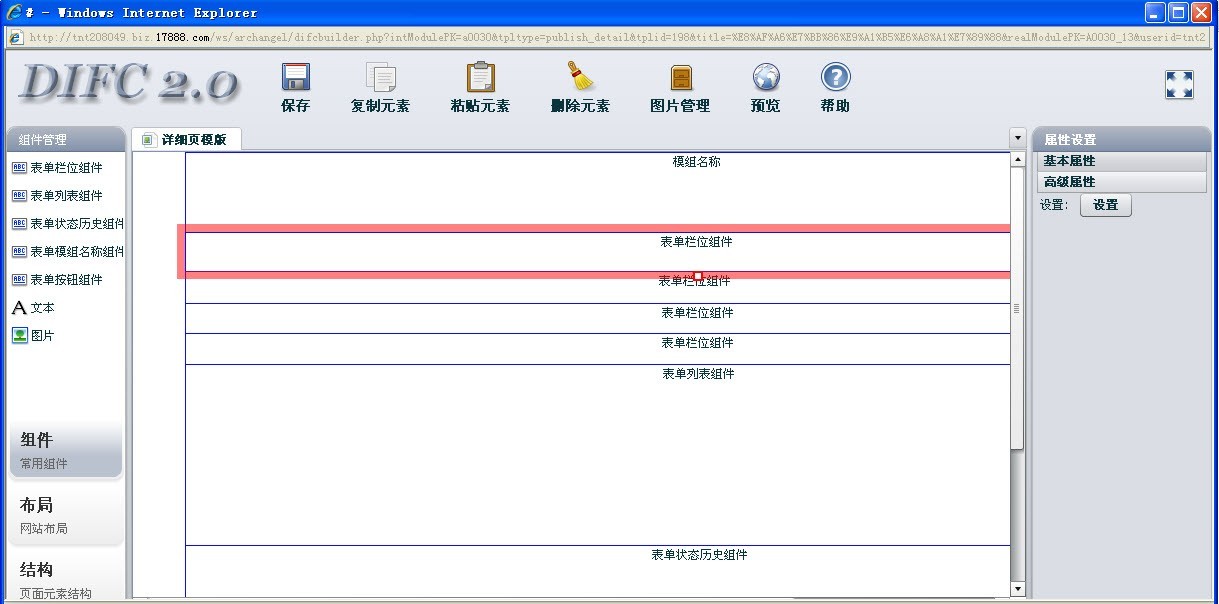
Task: Open Image Management (图片管理) icon
Action: (680, 78)
